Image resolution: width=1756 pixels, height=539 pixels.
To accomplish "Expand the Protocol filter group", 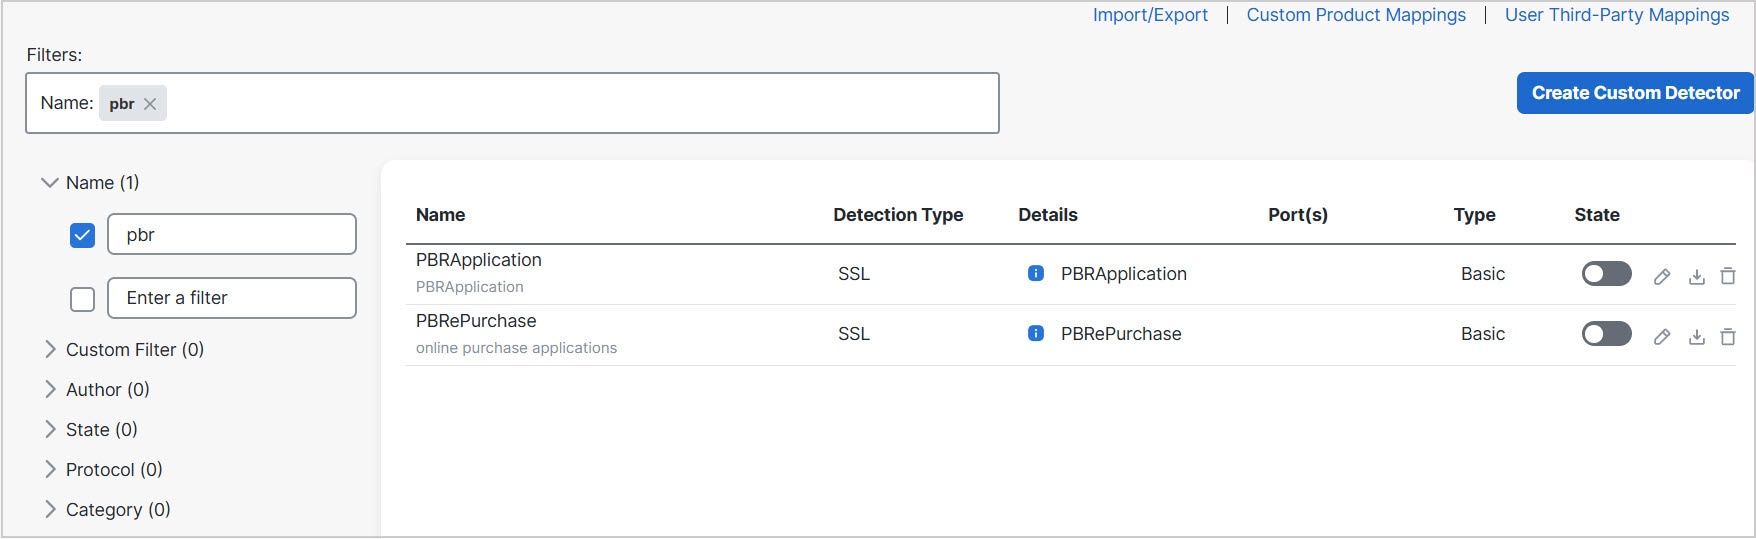I will pyautogui.click(x=50, y=469).
